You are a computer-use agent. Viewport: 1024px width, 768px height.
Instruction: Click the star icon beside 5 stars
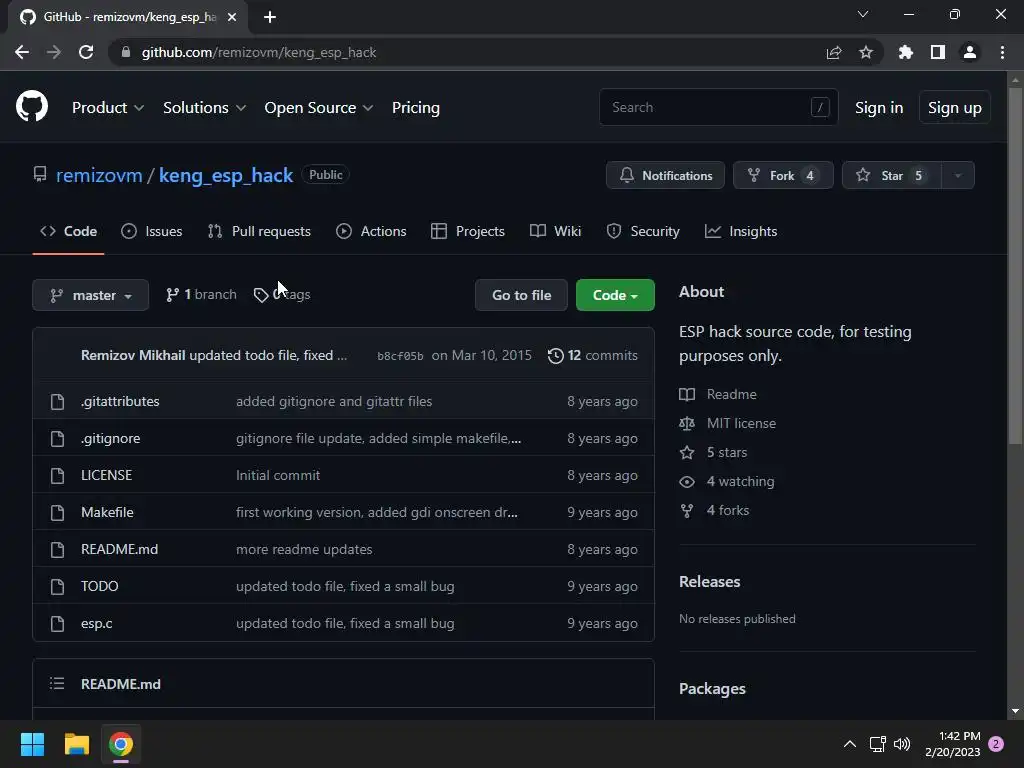click(687, 453)
